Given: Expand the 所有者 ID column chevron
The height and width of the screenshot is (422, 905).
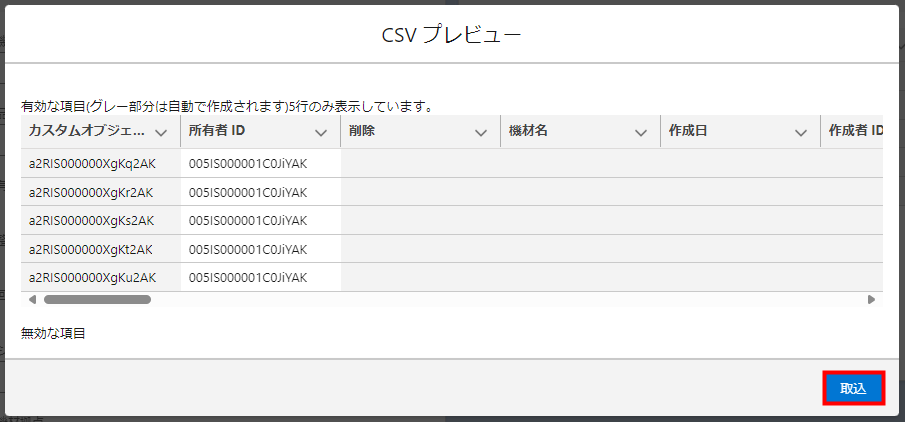Looking at the screenshot, I should click(321, 132).
